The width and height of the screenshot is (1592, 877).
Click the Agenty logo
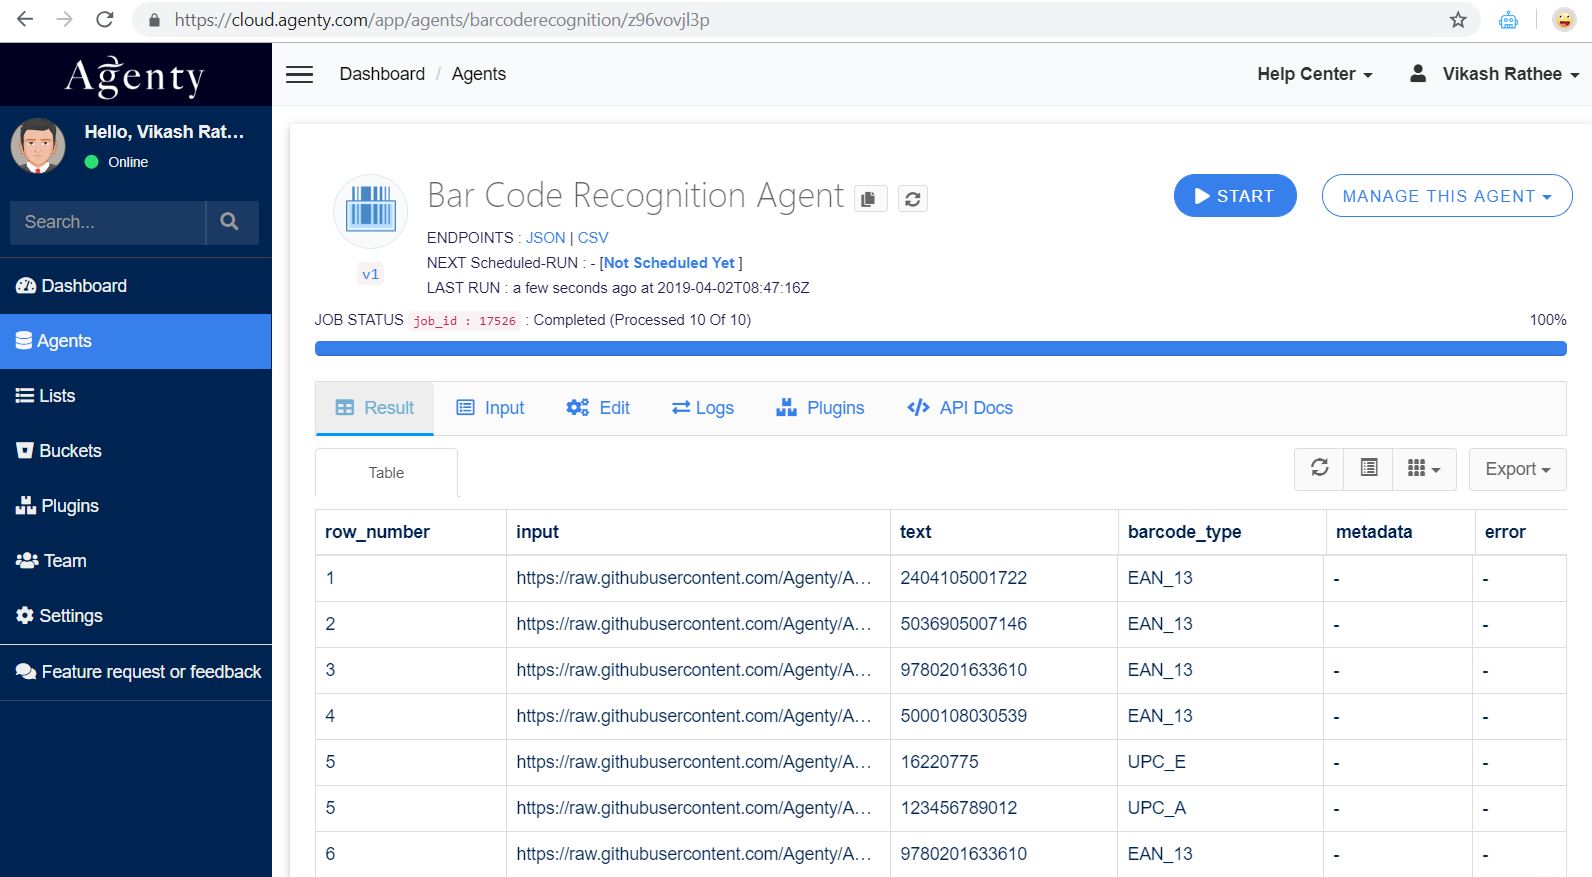pos(135,76)
